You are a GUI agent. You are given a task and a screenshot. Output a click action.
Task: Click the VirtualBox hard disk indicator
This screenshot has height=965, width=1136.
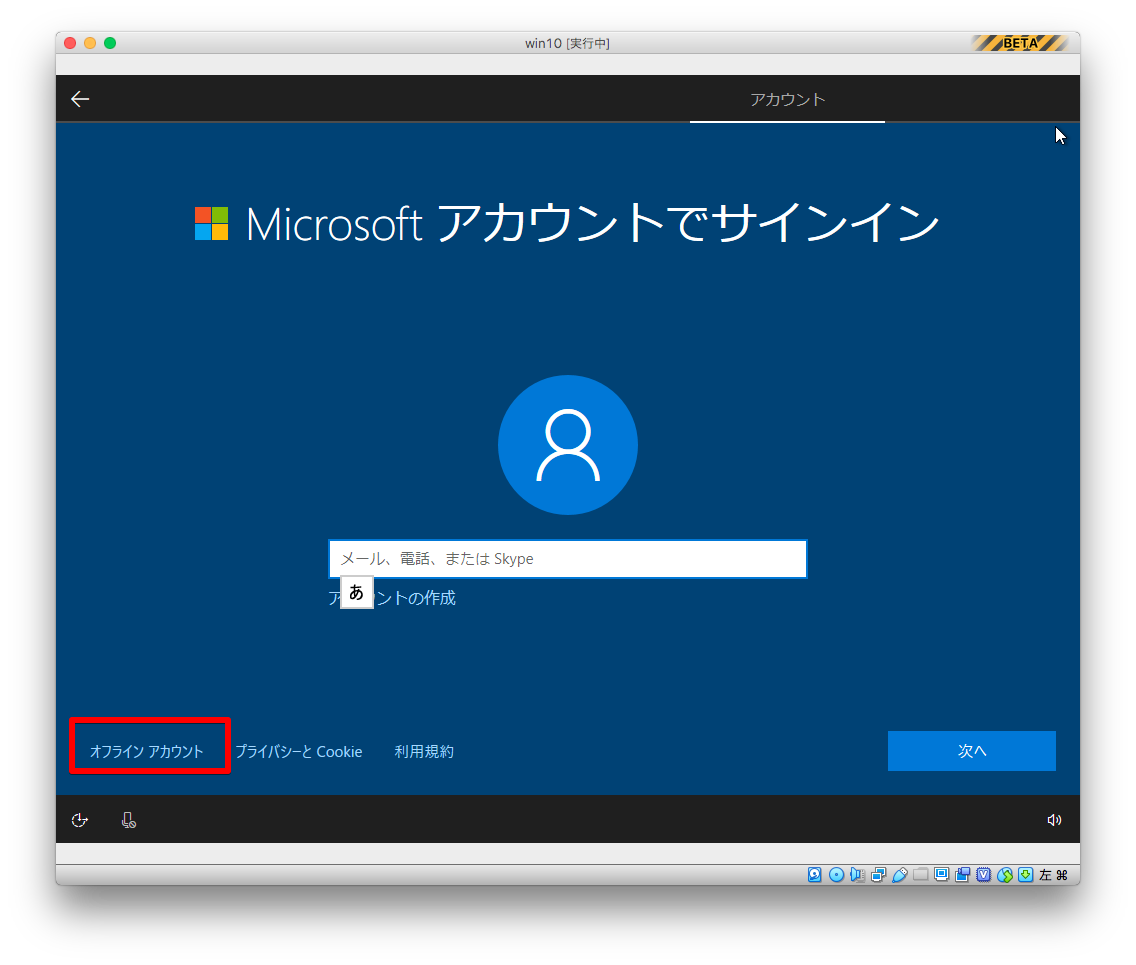(814, 874)
